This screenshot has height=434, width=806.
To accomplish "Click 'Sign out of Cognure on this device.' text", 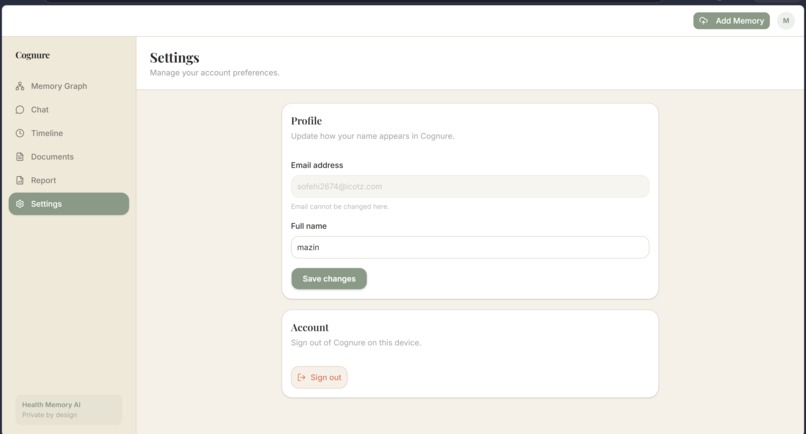I will (356, 343).
